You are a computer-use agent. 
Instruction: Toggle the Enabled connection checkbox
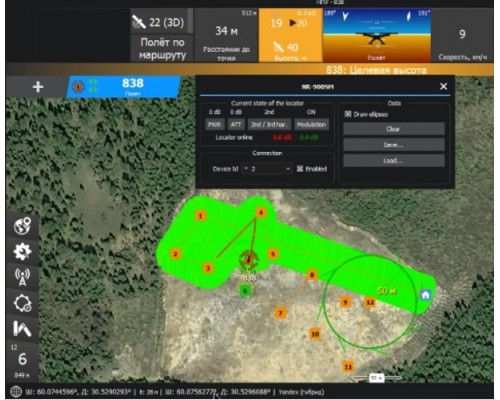(x=300, y=169)
